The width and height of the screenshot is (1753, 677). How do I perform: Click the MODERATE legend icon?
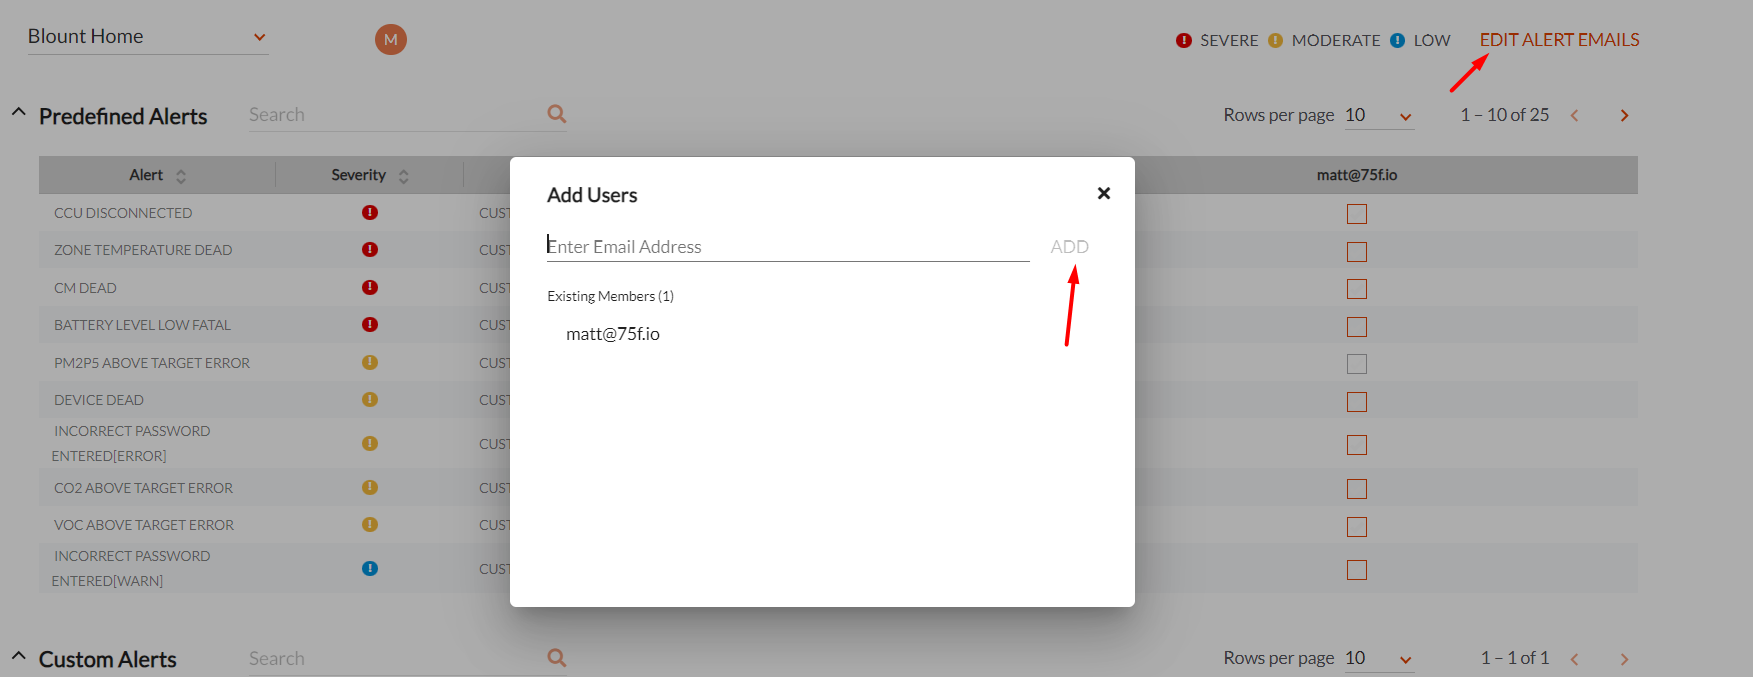pyautogui.click(x=1275, y=41)
